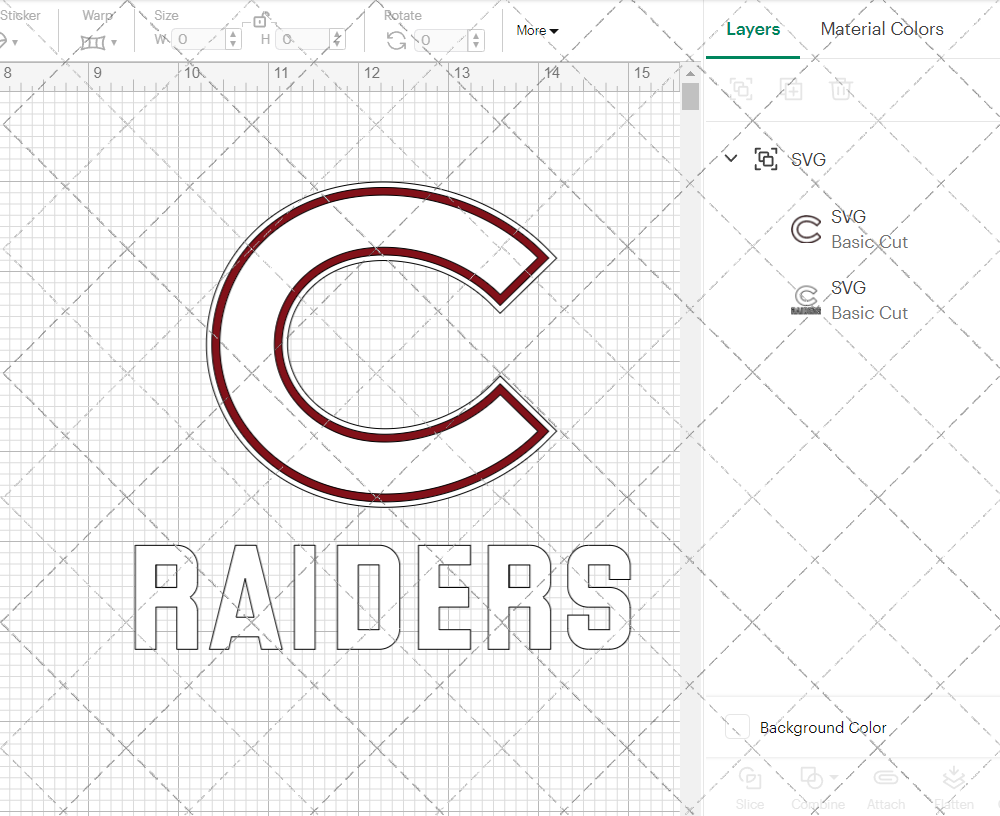
Task: Select the SVG group icon in layers
Action: point(765,159)
